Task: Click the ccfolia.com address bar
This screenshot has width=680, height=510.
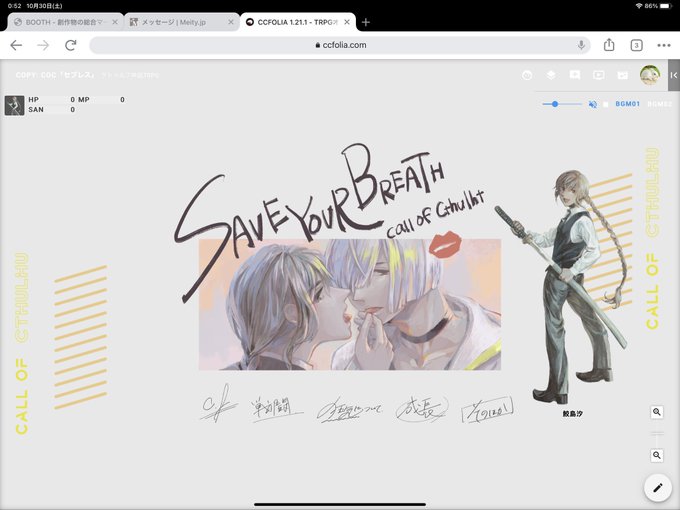Action: tap(340, 45)
